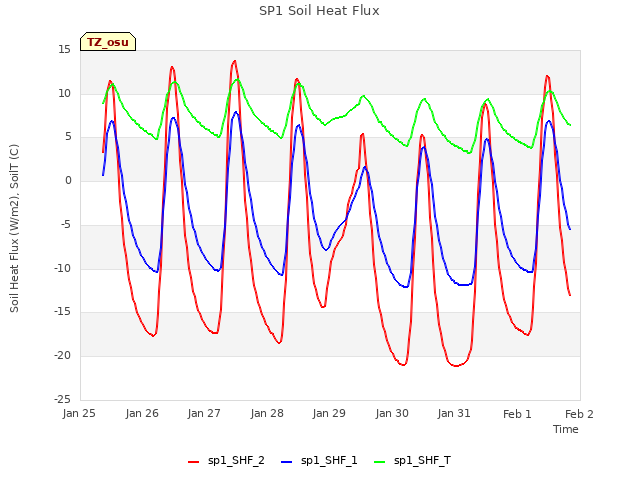Toggle the sp1_SHF_2 legend label

(236, 460)
